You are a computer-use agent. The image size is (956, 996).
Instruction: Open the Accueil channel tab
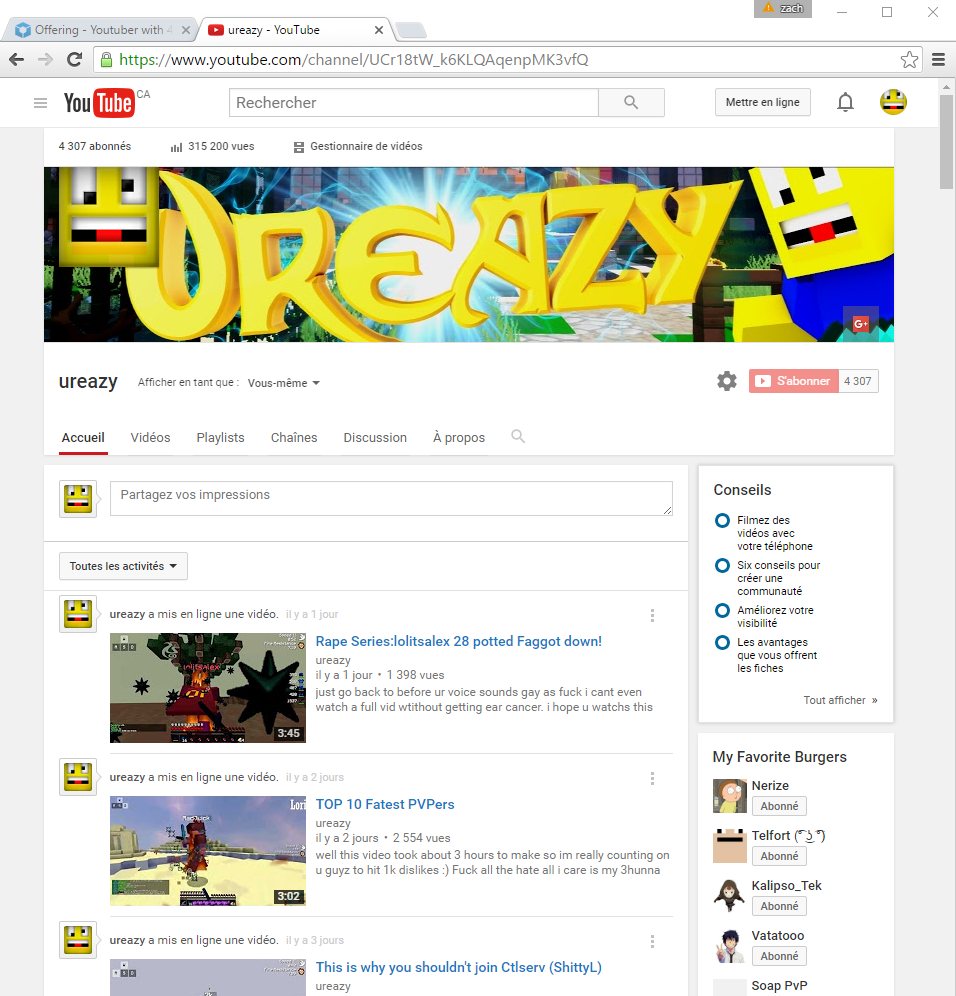pos(83,438)
